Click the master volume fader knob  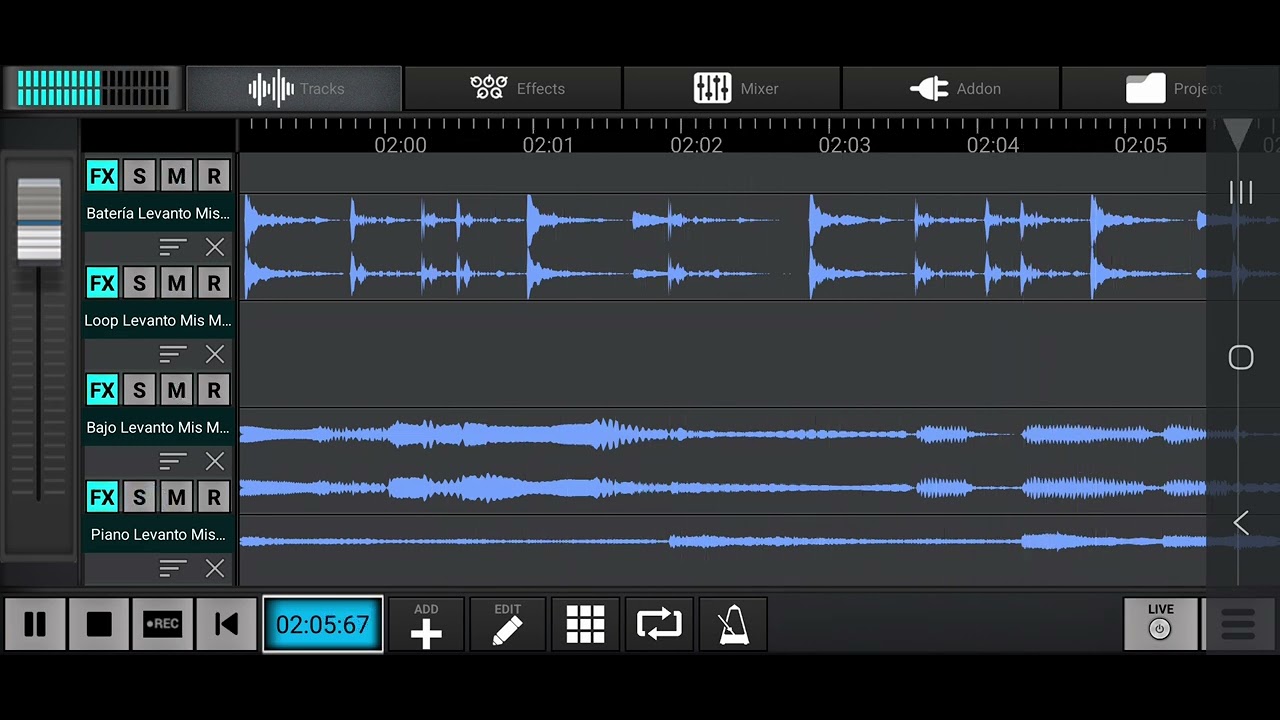tap(39, 219)
